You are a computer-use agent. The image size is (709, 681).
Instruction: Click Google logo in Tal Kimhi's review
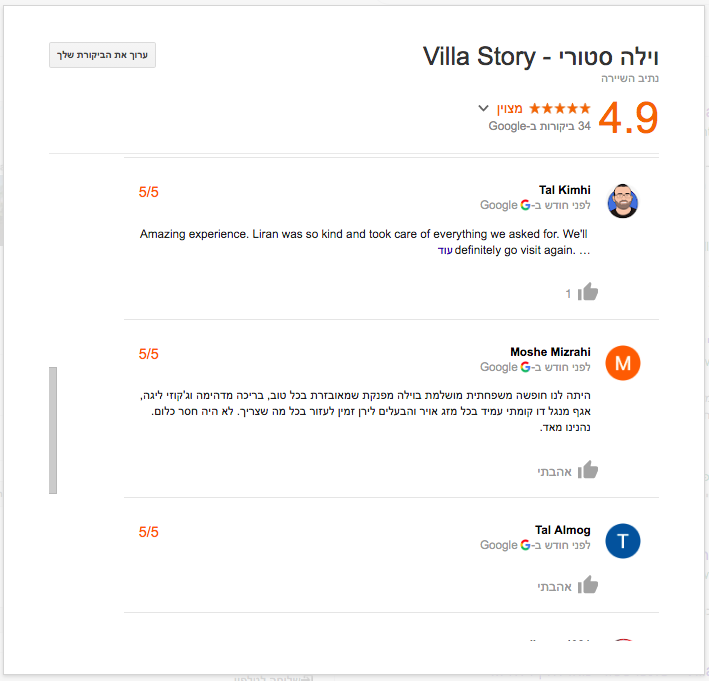[x=525, y=205]
